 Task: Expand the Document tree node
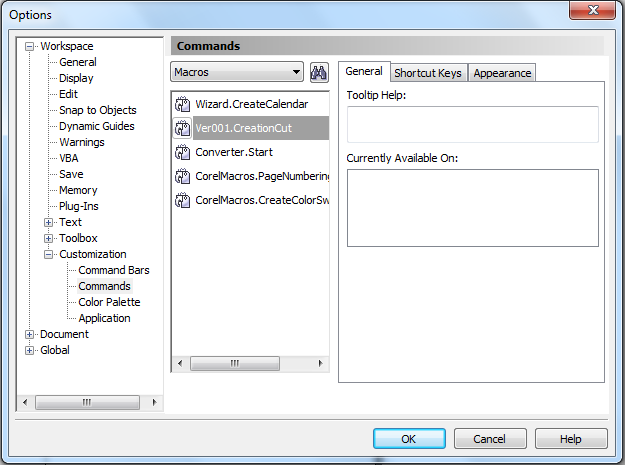click(29, 334)
